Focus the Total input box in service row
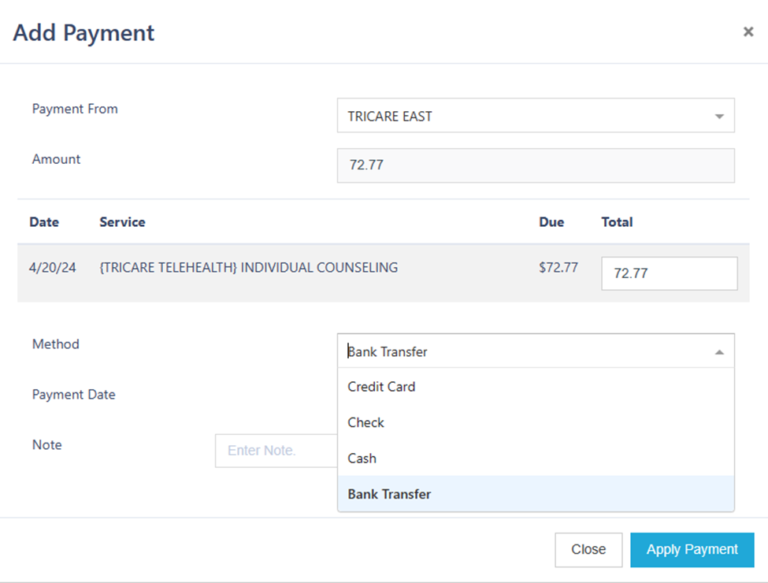 pos(668,274)
